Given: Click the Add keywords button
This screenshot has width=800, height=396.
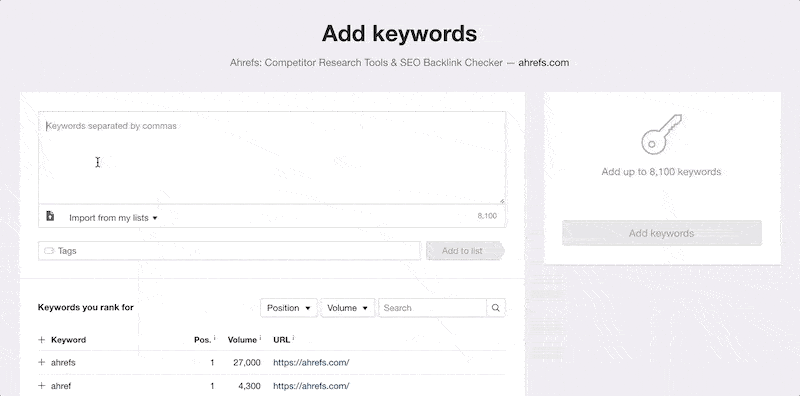Looking at the screenshot, I should [662, 233].
